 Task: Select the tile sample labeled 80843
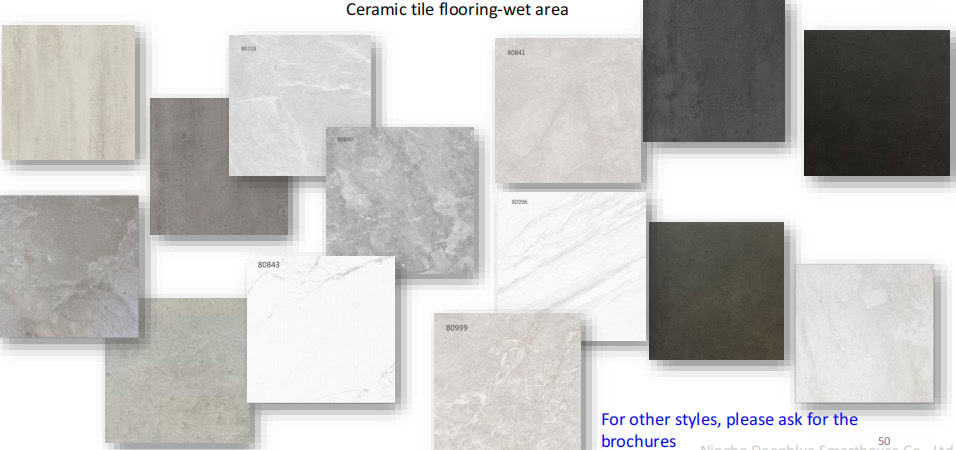click(x=320, y=330)
